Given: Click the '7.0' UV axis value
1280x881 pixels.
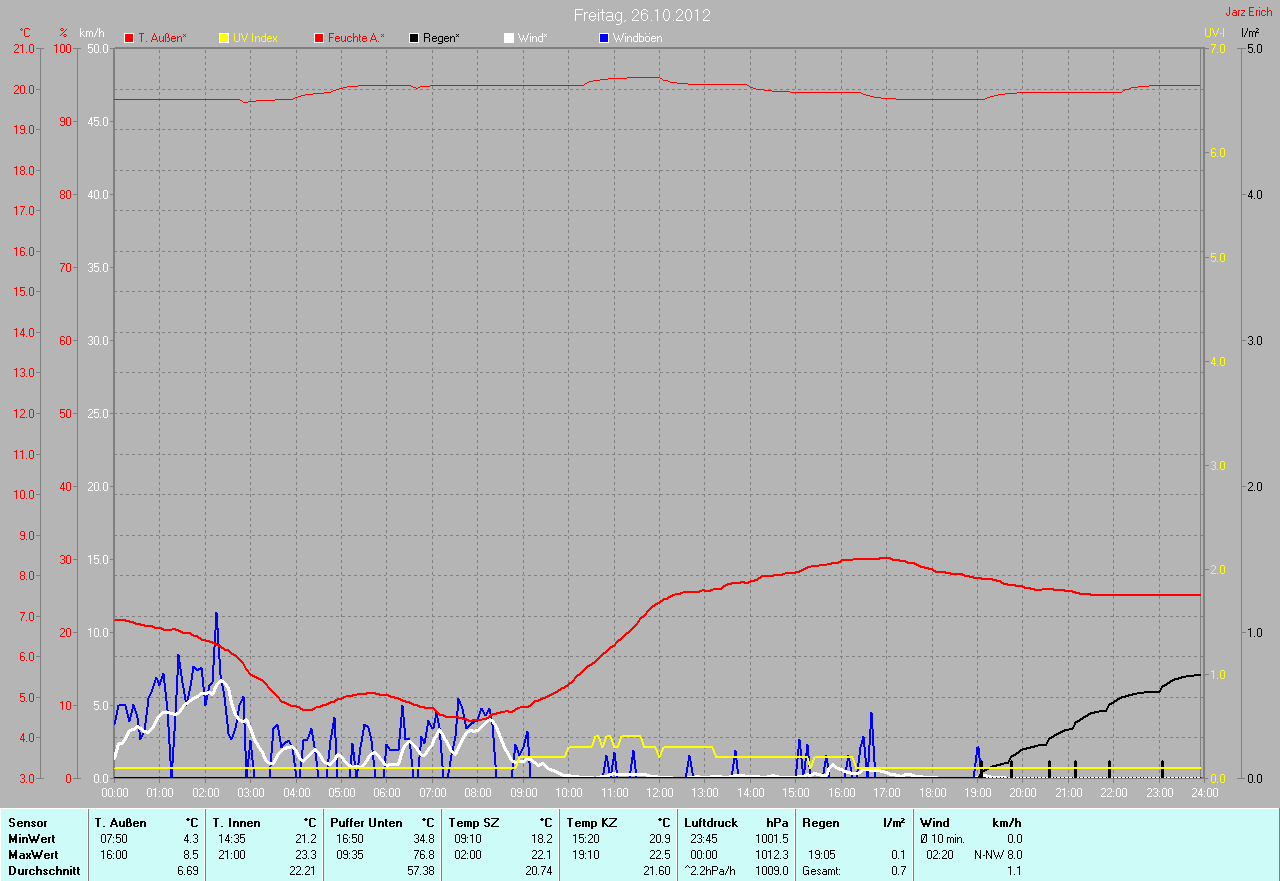Looking at the screenshot, I should 1217,48.
